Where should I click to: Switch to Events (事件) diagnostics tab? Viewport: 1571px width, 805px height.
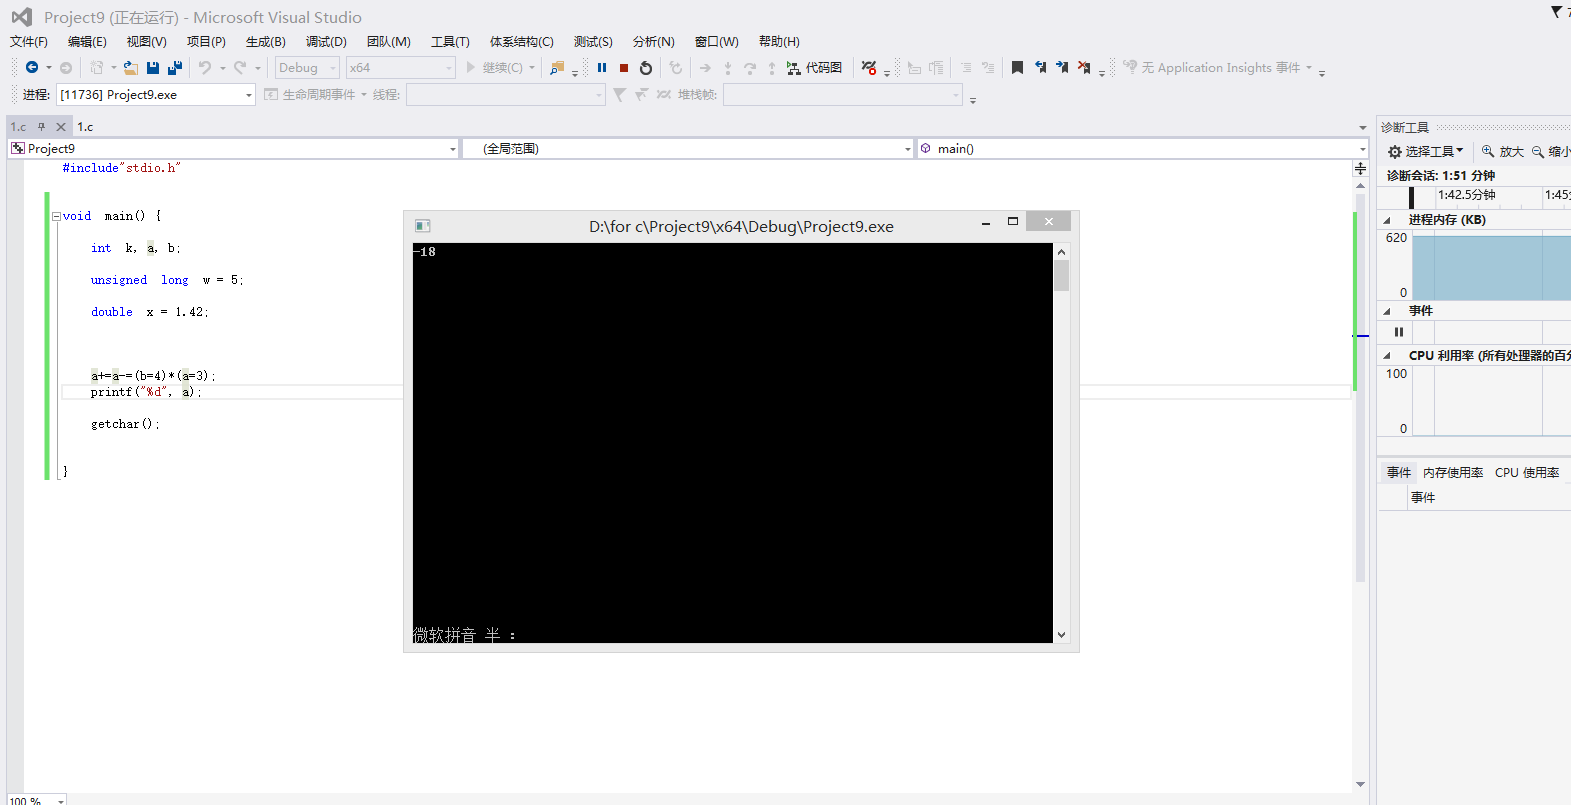click(x=1399, y=473)
